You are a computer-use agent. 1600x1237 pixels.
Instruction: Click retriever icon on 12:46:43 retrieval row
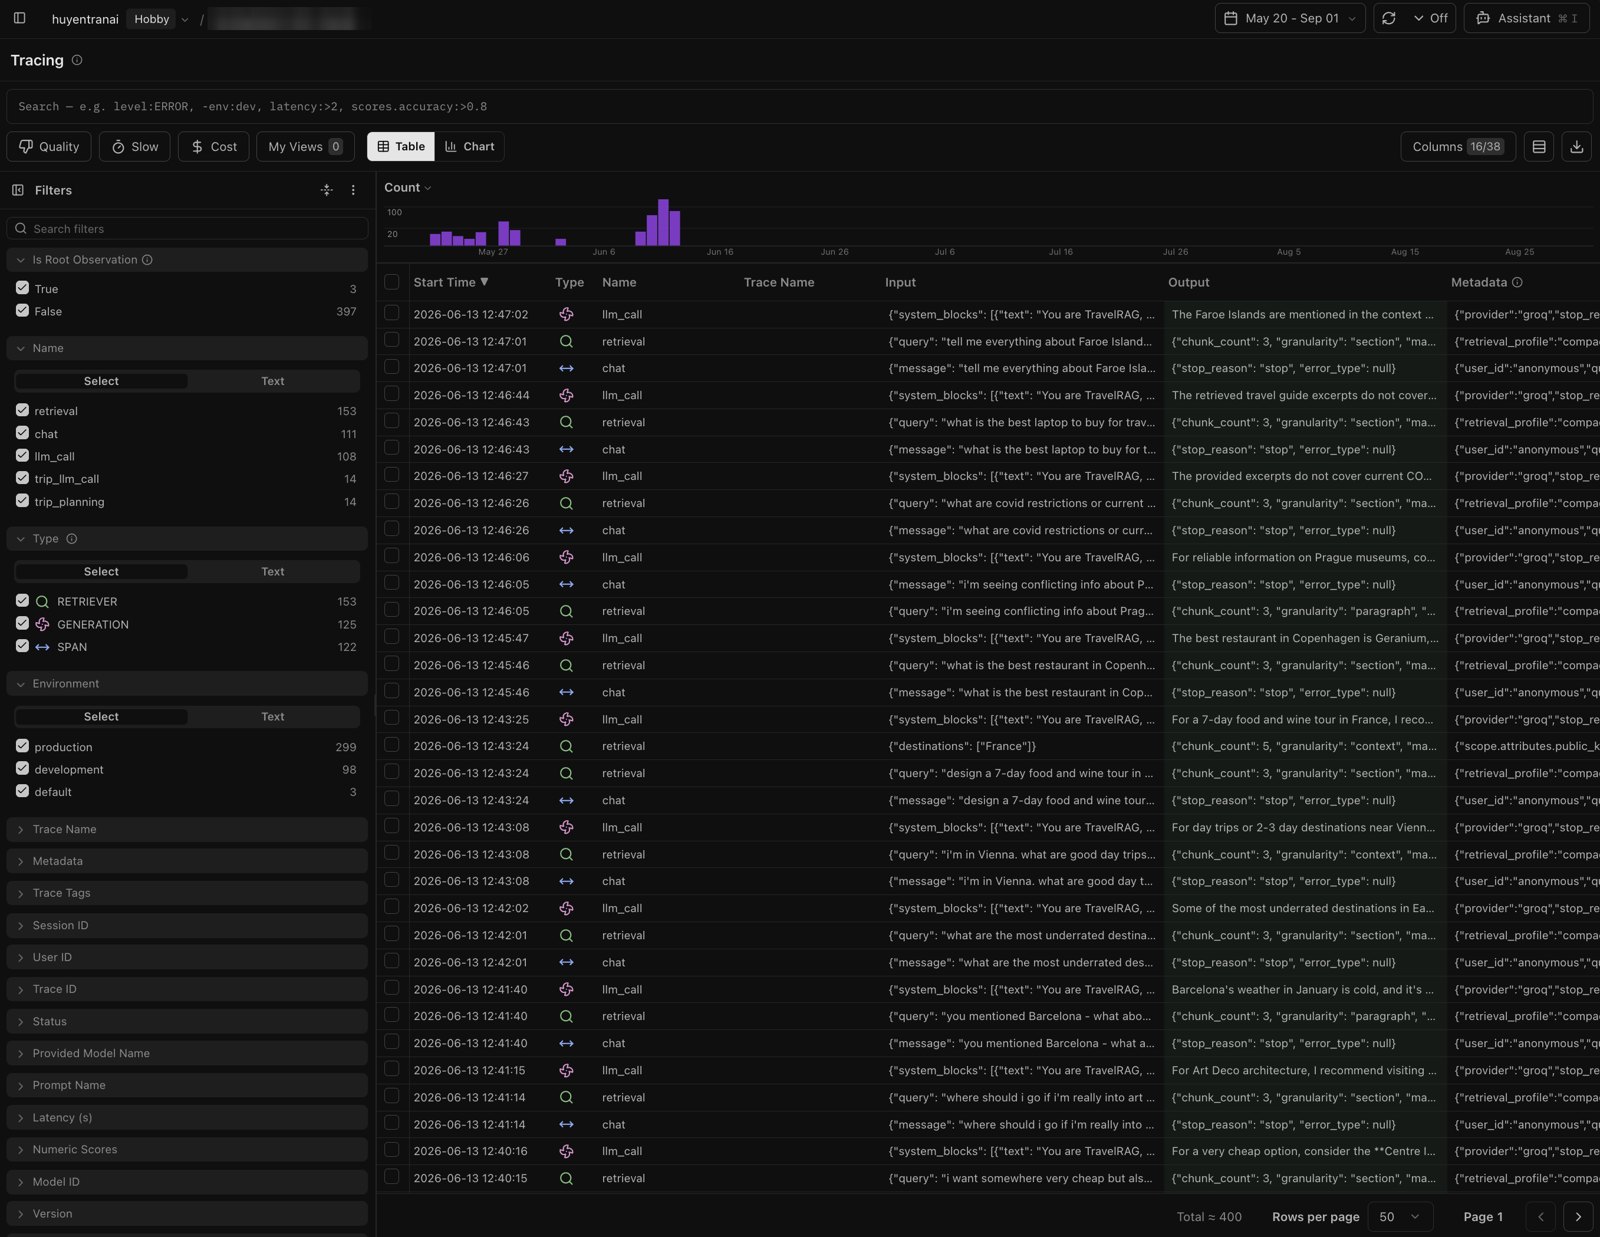pyautogui.click(x=566, y=422)
